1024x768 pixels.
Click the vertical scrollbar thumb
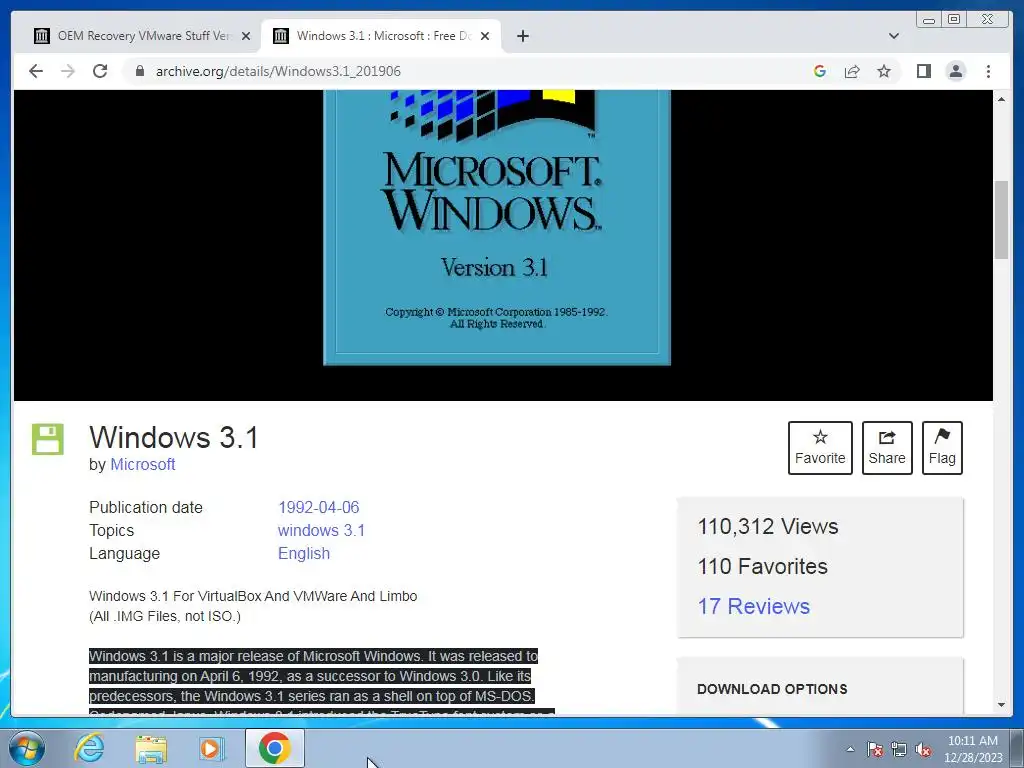(1002, 220)
